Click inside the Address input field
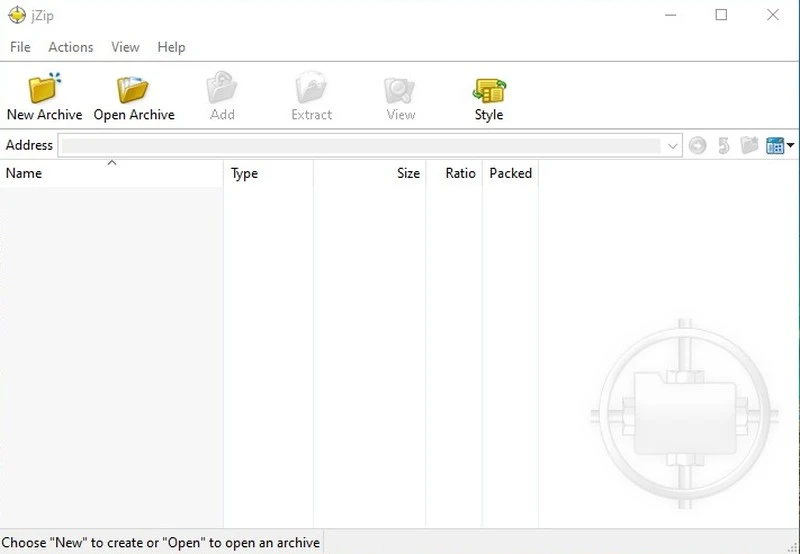The width and height of the screenshot is (800, 554). [x=360, y=146]
